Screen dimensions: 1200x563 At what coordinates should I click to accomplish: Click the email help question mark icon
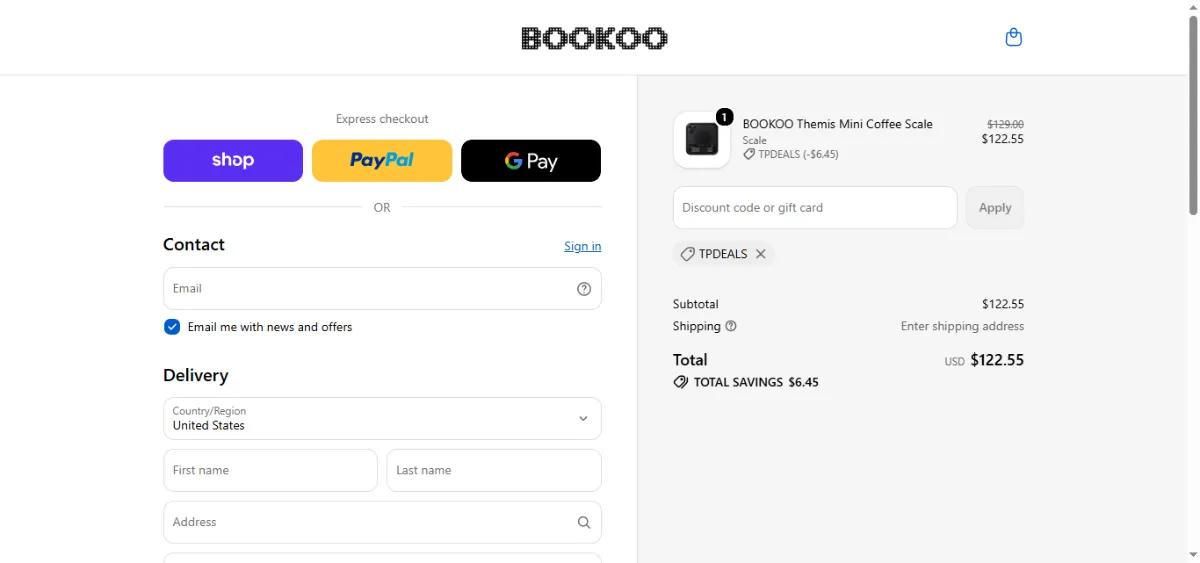(584, 289)
